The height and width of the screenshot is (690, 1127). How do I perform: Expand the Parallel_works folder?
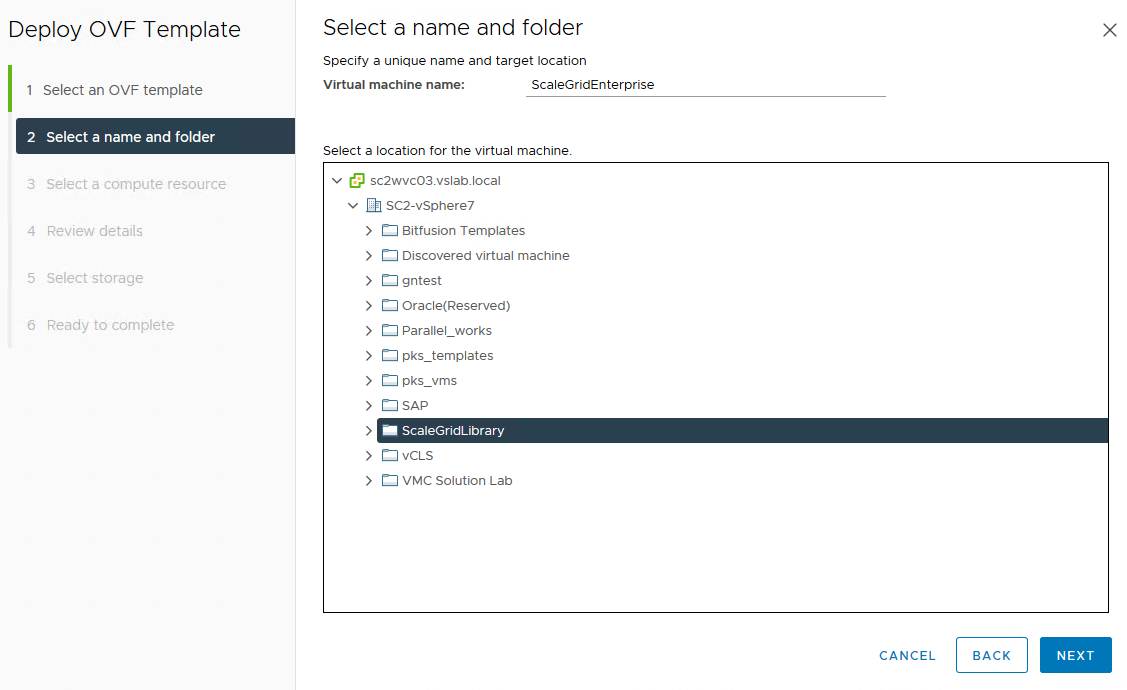(x=369, y=331)
